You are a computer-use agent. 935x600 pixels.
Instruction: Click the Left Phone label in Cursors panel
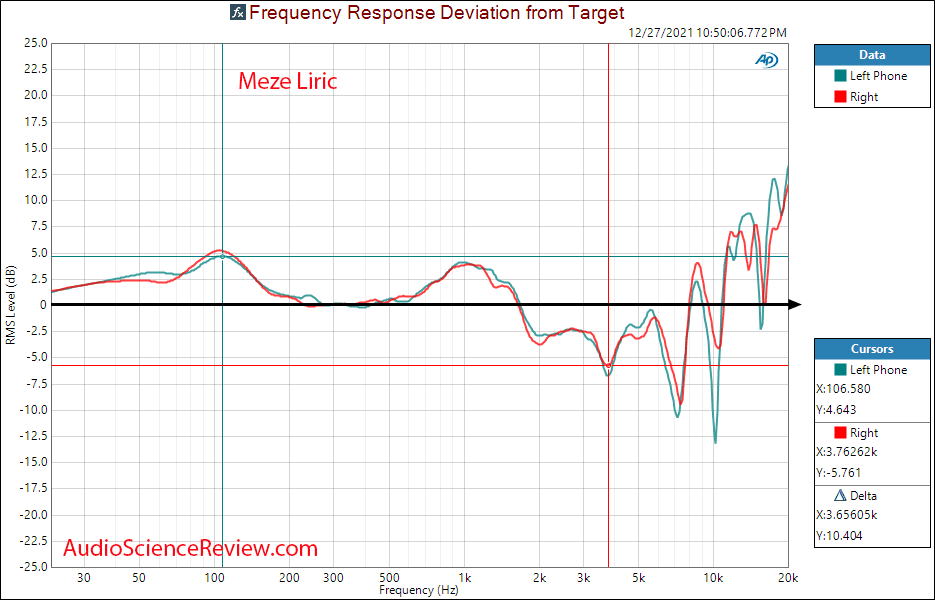coord(878,370)
